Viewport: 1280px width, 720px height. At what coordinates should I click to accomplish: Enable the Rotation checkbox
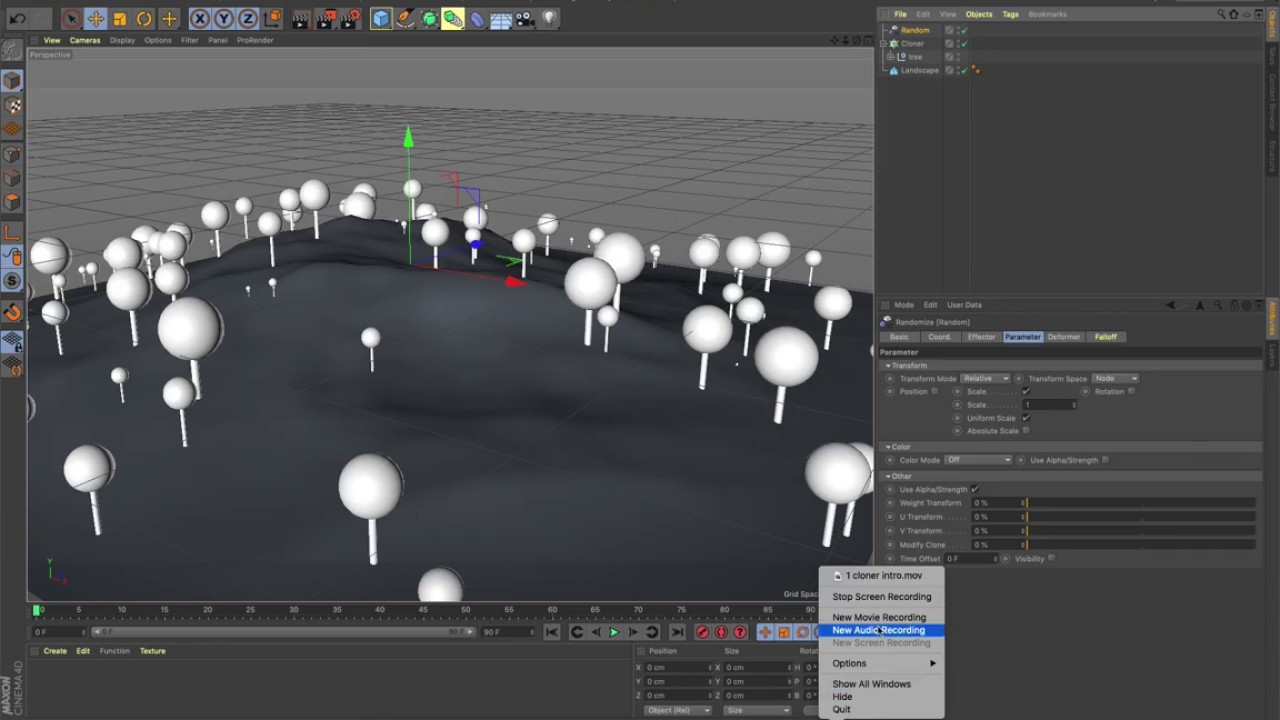pos(1132,392)
